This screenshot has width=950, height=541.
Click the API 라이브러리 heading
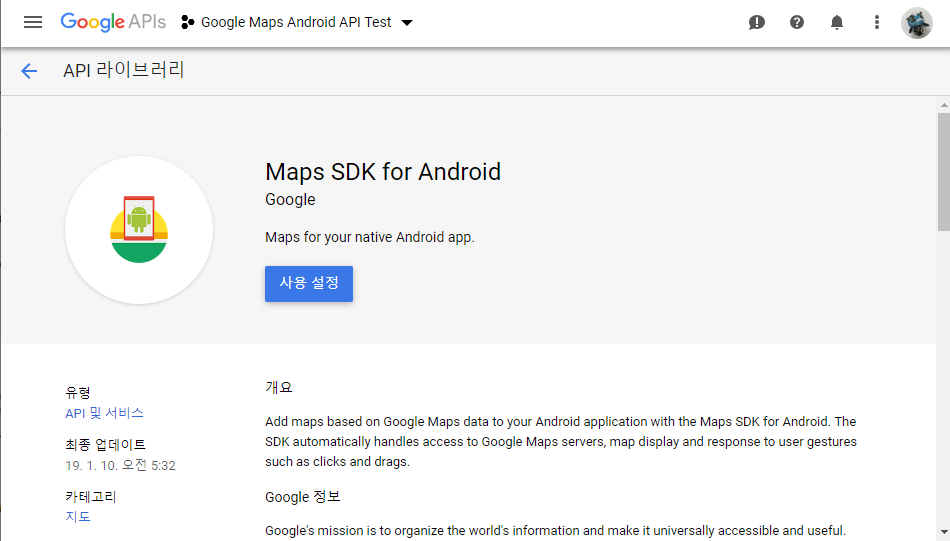pyautogui.click(x=124, y=70)
